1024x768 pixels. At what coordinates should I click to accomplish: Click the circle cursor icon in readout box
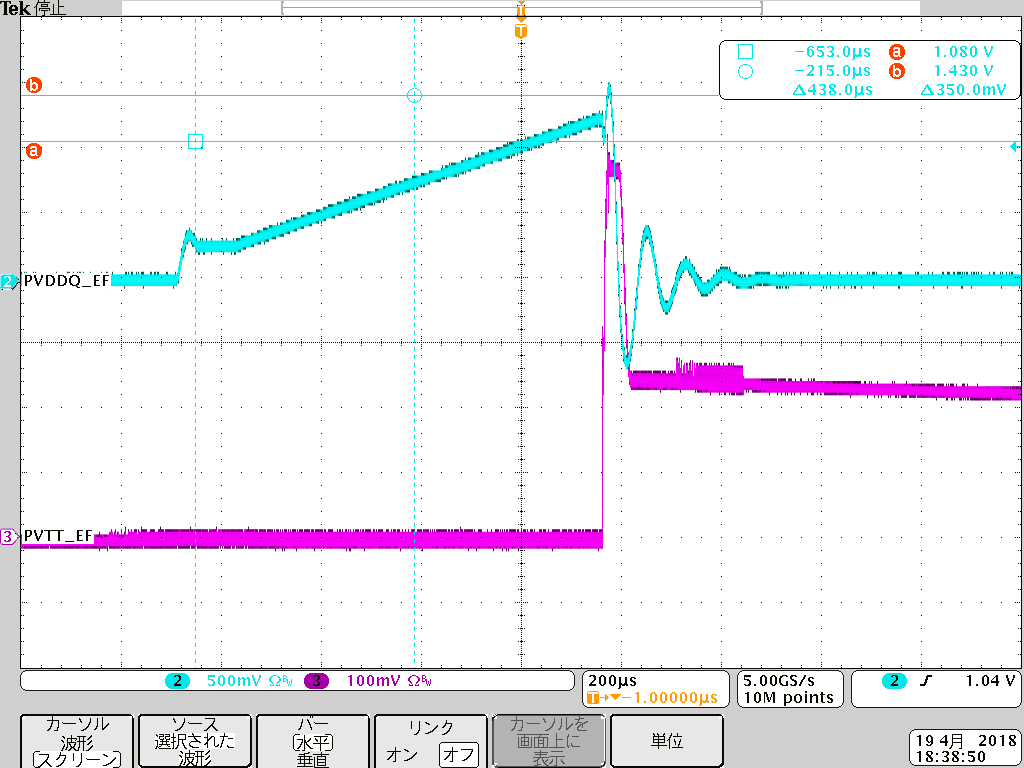tap(745, 71)
